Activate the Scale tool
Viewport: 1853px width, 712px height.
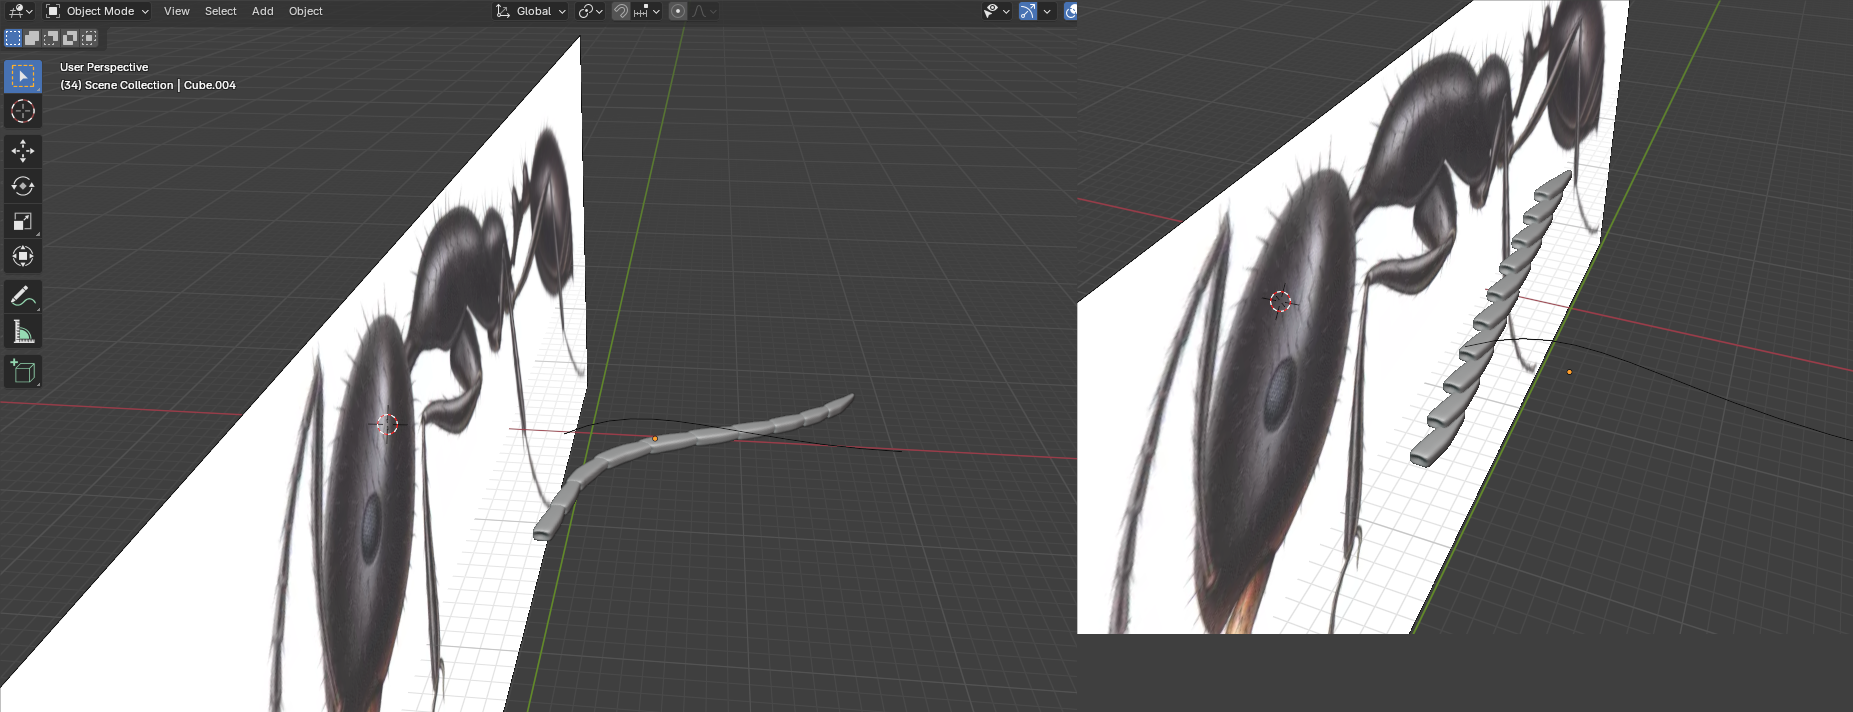coord(23,221)
